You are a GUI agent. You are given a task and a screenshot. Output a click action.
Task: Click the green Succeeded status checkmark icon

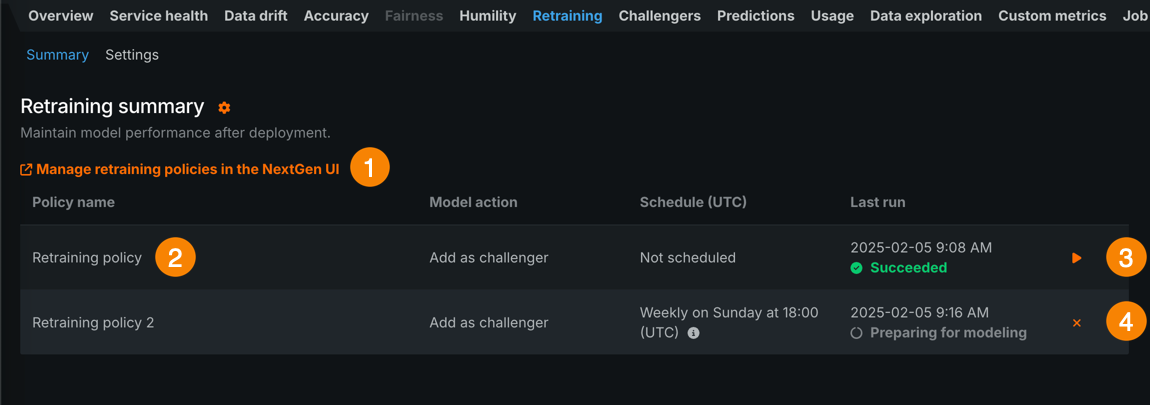click(x=856, y=268)
